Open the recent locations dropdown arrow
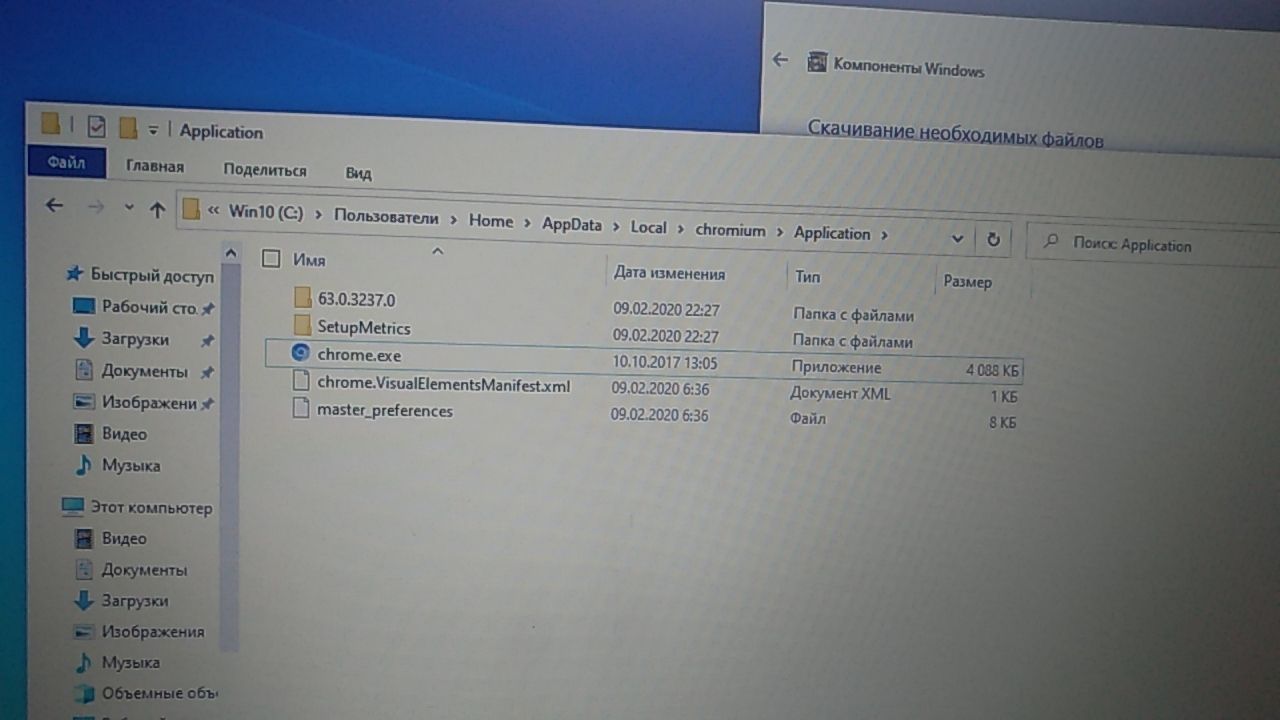1280x720 pixels. click(128, 208)
